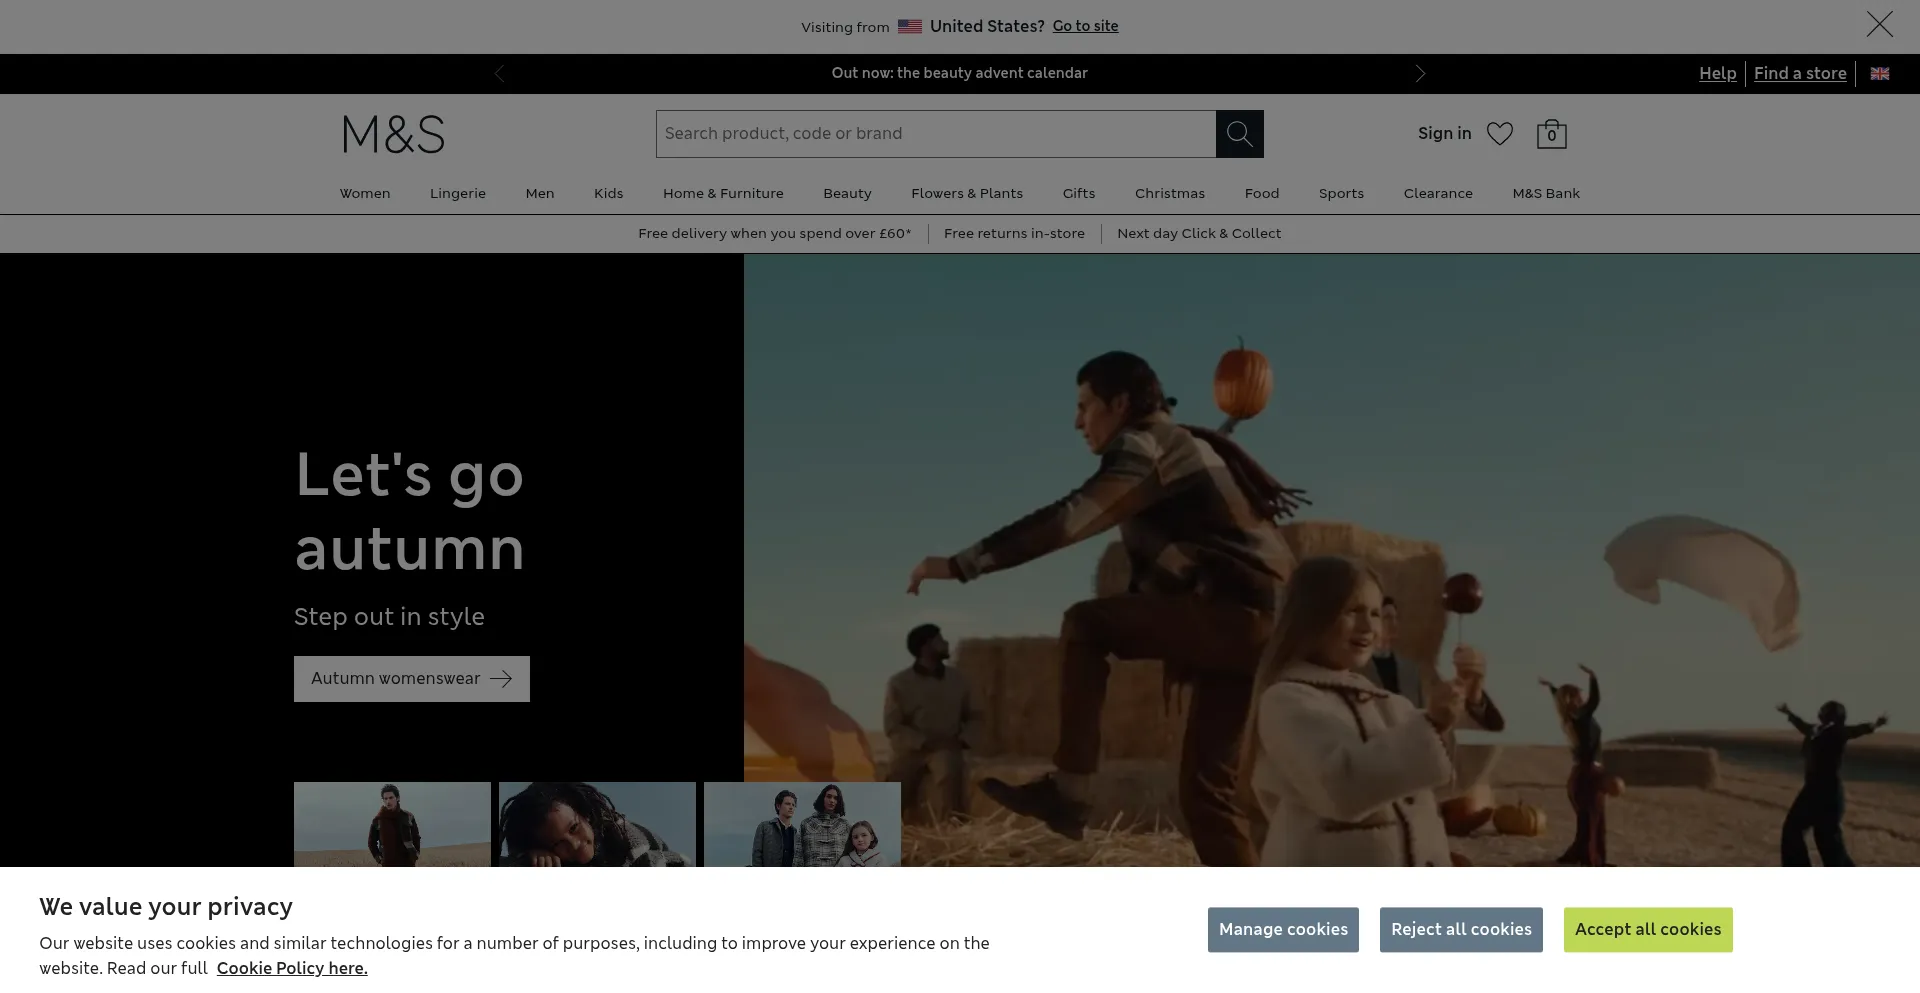Click the search magnifier icon button
1920x993 pixels.
click(x=1239, y=134)
